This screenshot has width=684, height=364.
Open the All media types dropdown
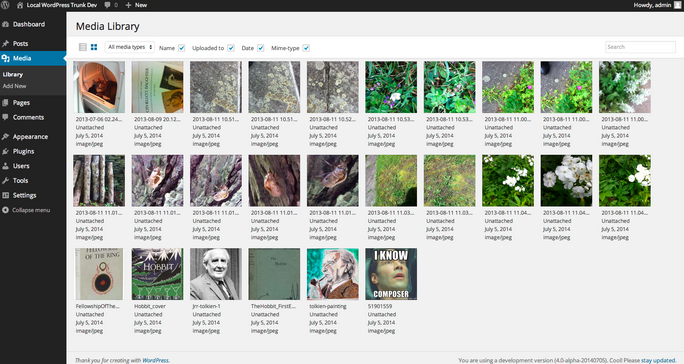130,47
